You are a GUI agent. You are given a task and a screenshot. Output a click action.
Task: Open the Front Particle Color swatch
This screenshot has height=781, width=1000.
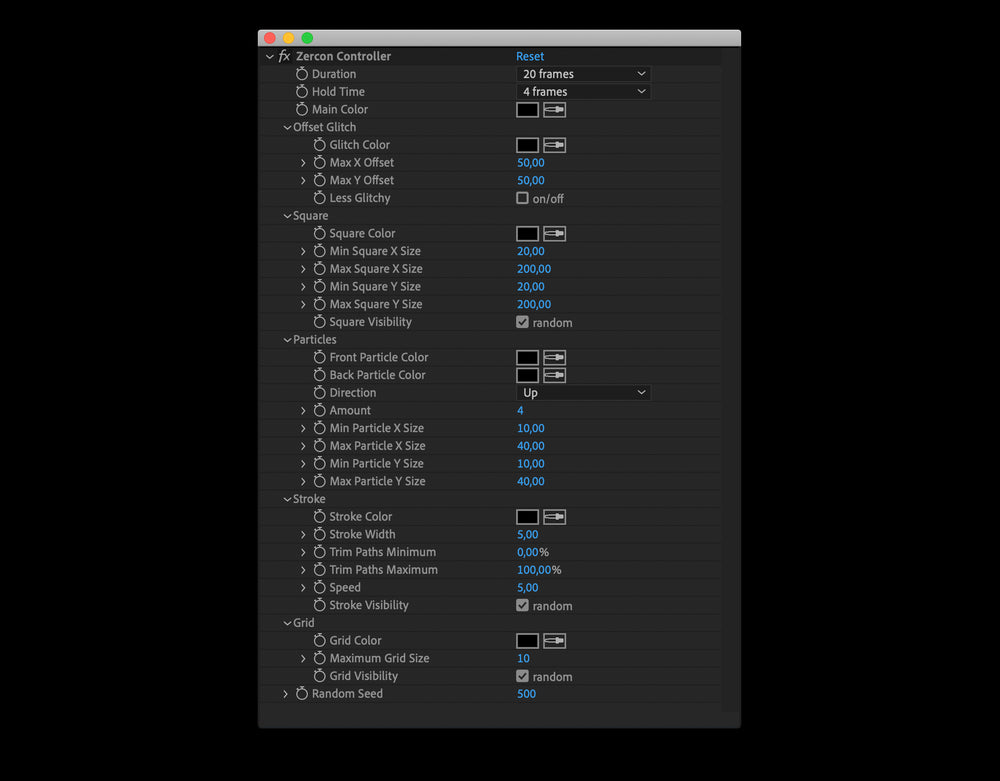click(527, 357)
